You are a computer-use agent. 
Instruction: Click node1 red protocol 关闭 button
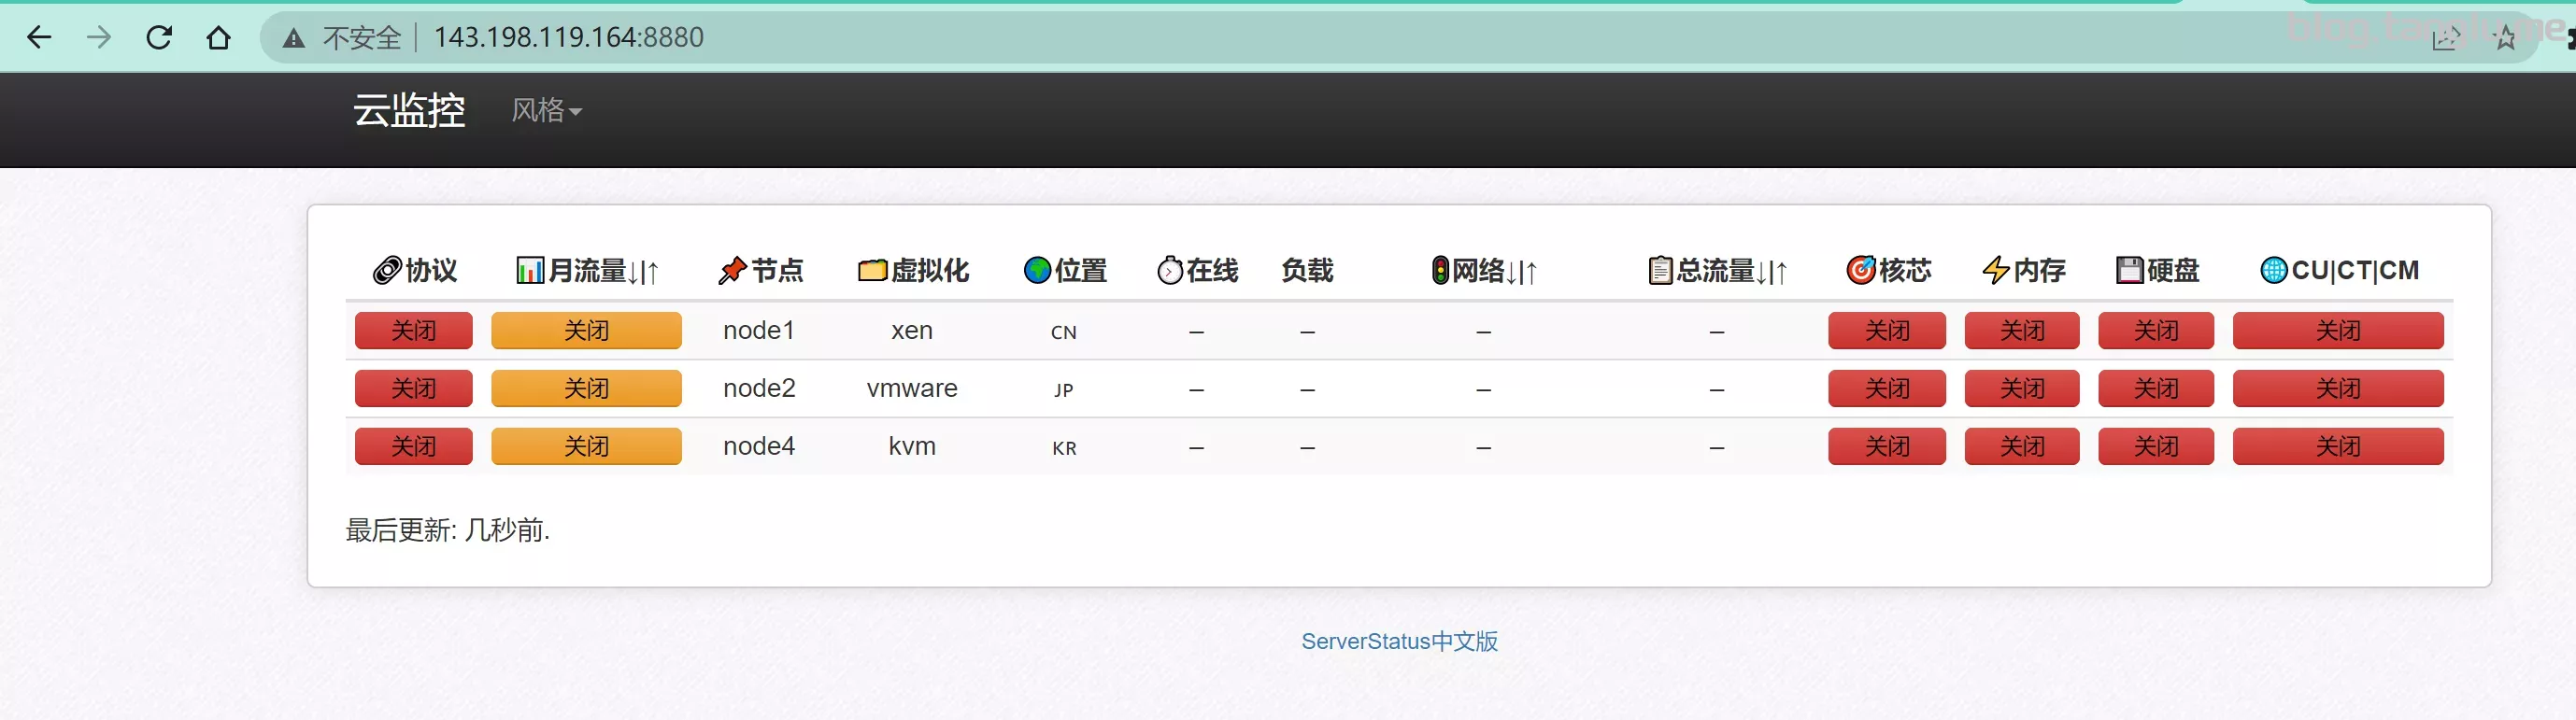coord(413,331)
